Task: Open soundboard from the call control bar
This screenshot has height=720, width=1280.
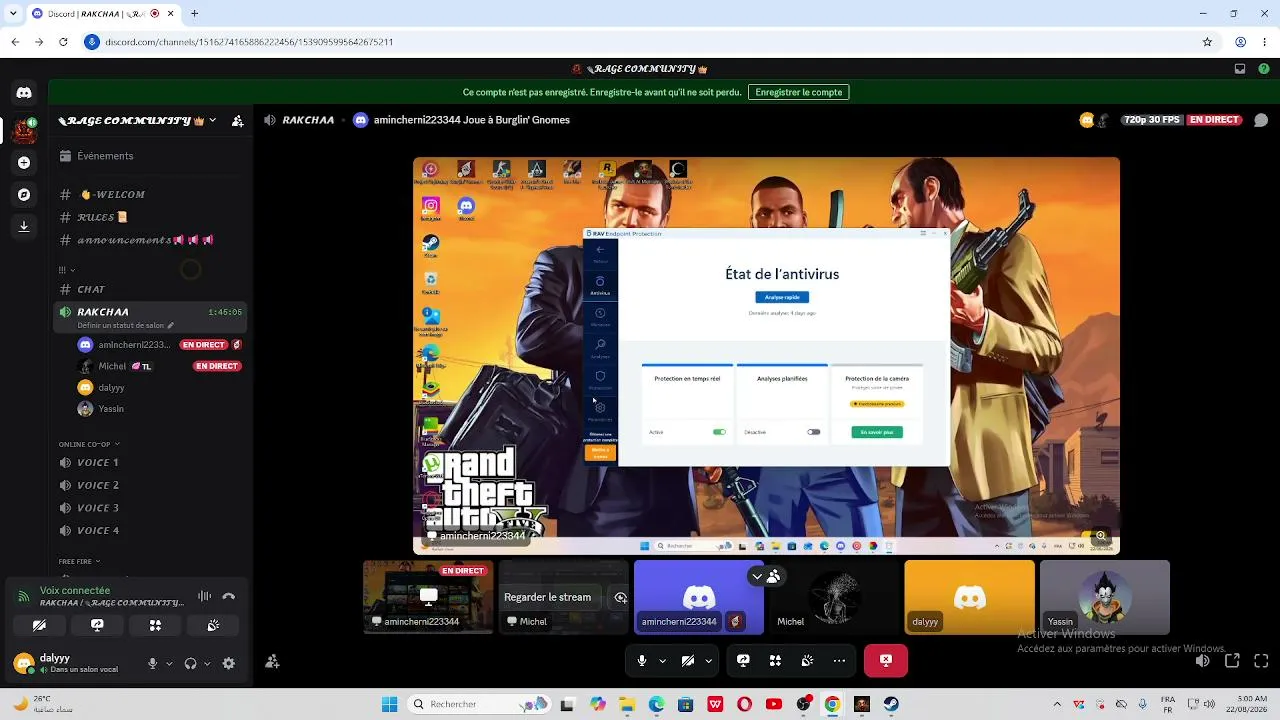Action: (x=807, y=661)
